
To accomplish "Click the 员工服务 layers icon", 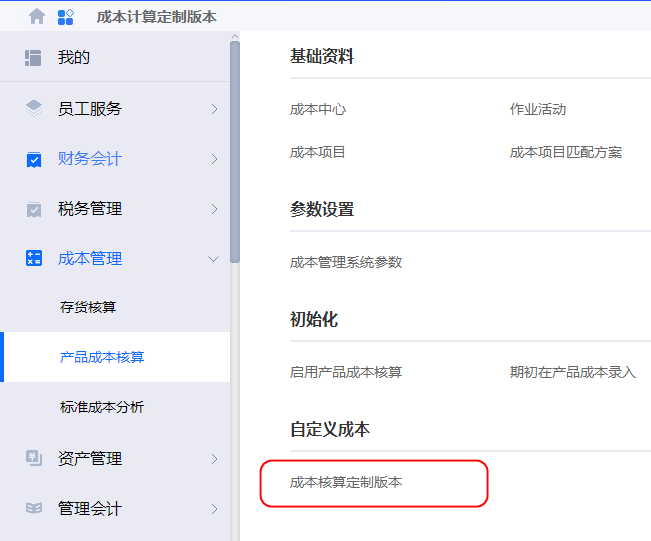I will (34, 108).
